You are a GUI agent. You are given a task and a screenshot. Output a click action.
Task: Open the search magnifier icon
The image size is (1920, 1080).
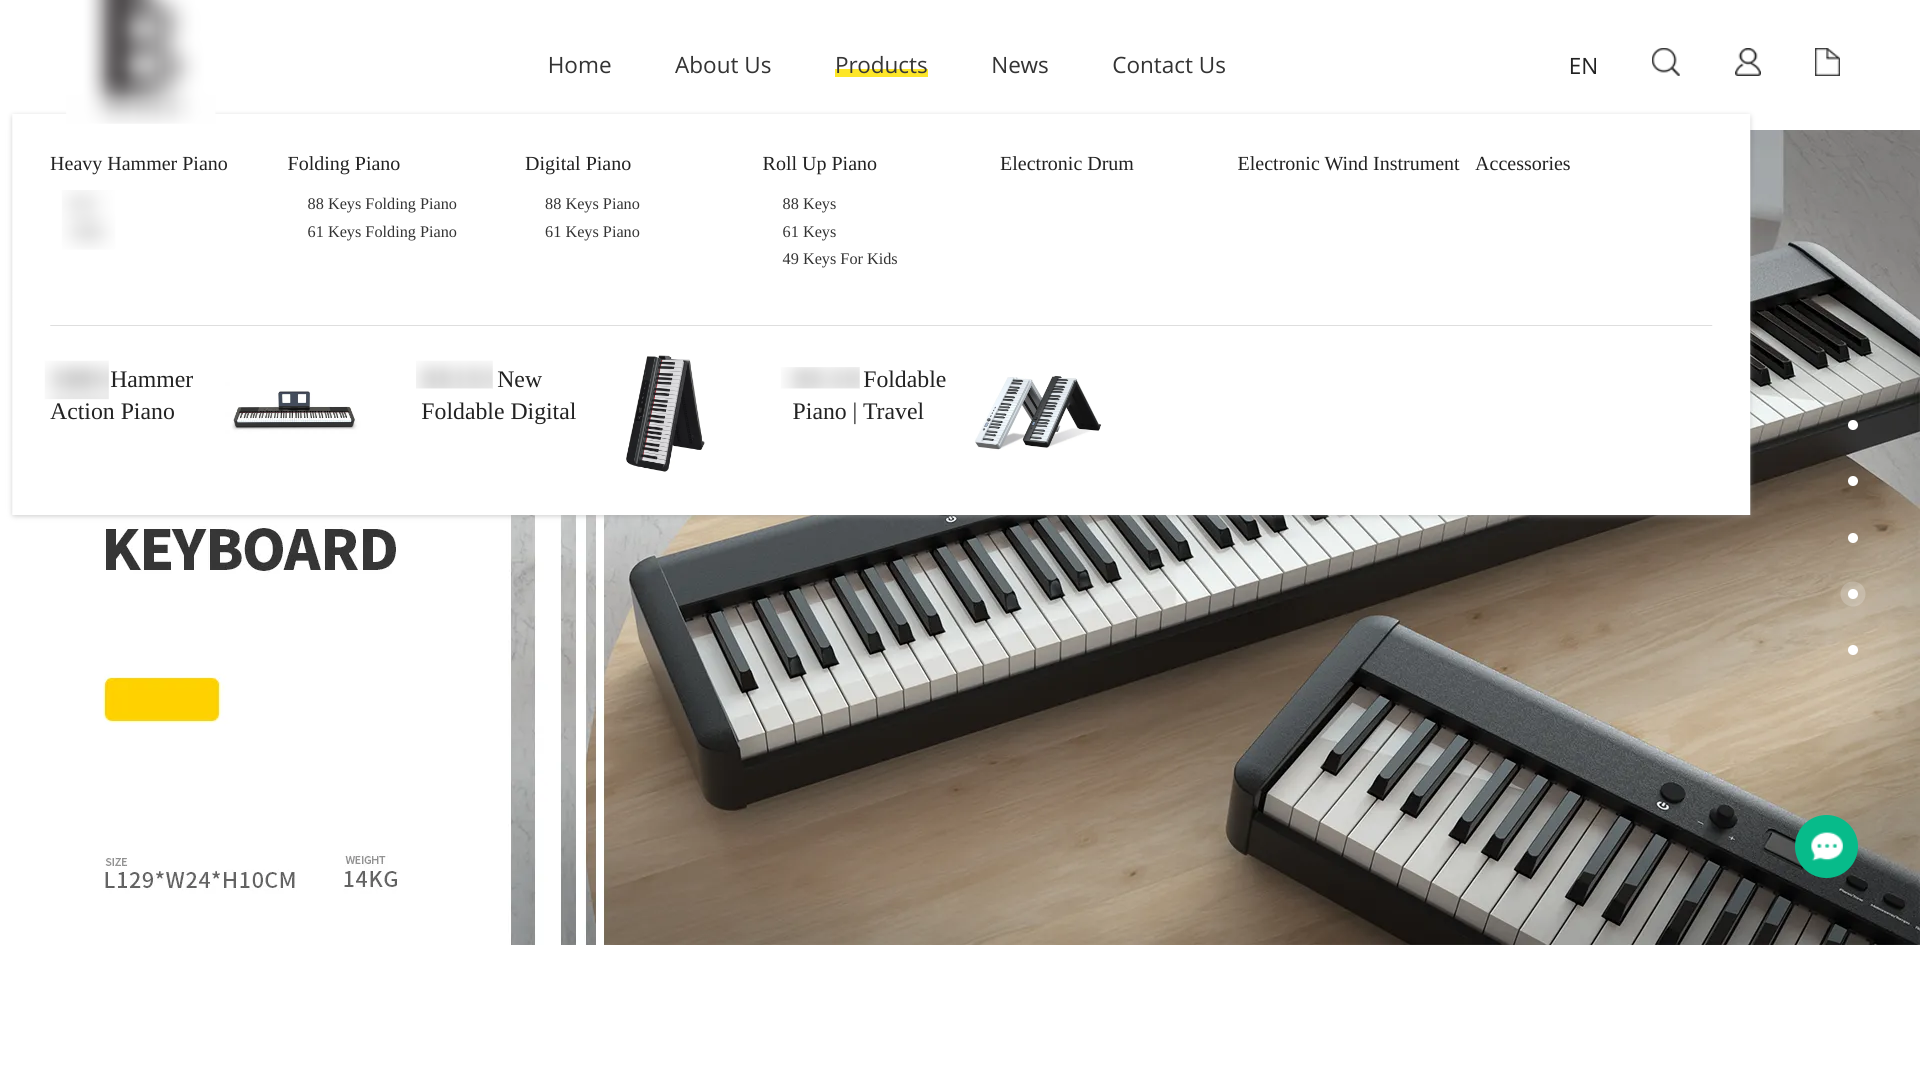pos(1665,62)
